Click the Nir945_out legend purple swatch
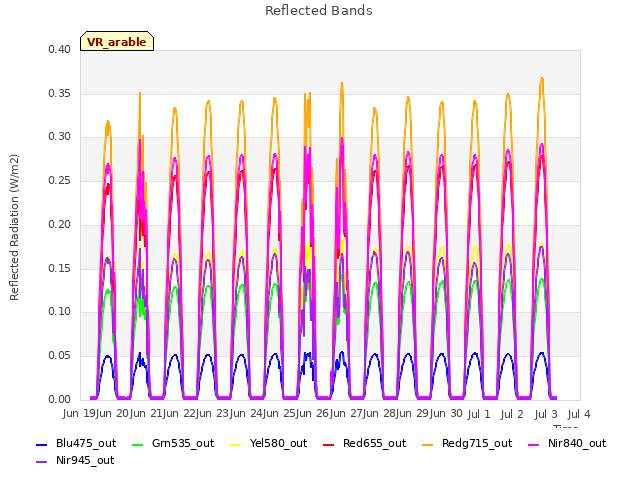Screen dimensions: 640x480 [x=42, y=462]
